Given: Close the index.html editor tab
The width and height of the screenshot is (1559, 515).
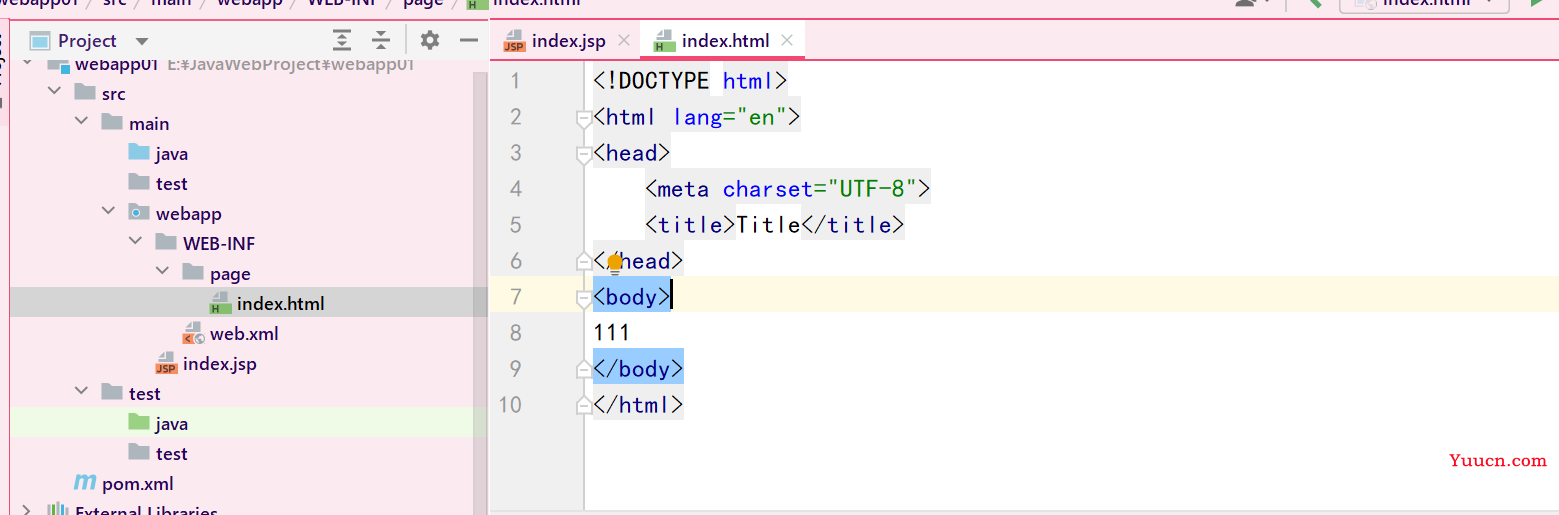Looking at the screenshot, I should 787,40.
